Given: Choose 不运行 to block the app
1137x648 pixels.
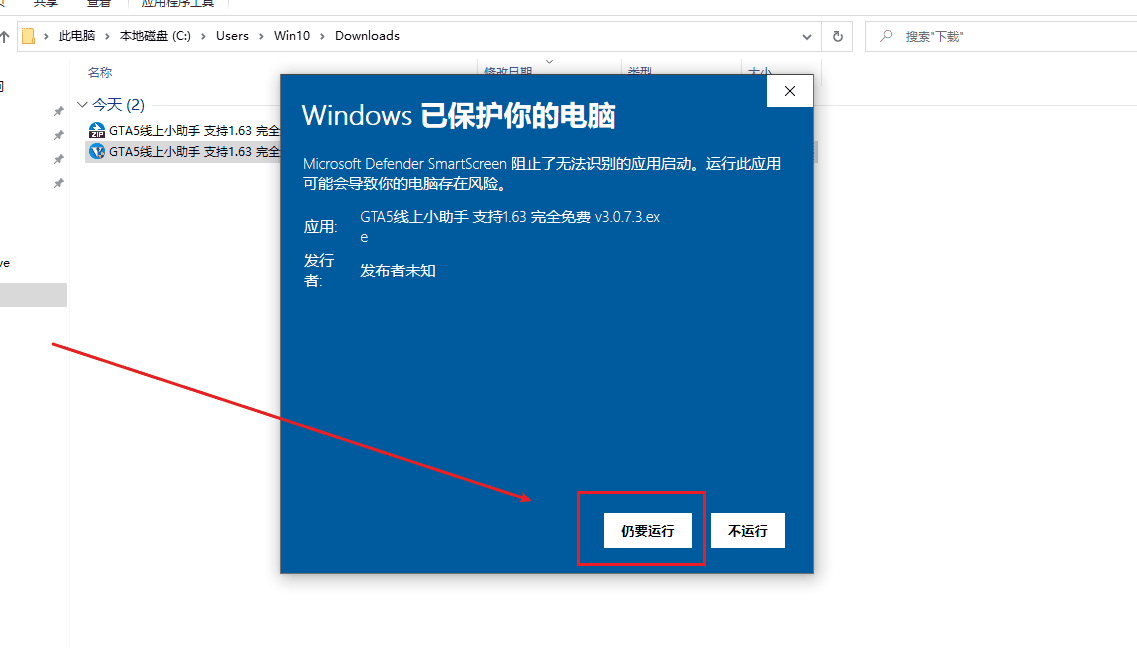Looking at the screenshot, I should 748,531.
